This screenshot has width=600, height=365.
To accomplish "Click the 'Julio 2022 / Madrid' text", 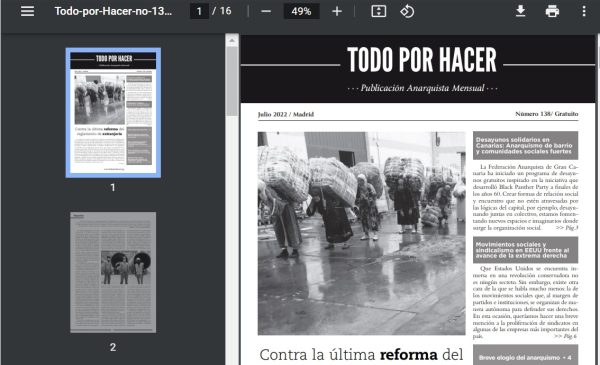I will point(285,114).
